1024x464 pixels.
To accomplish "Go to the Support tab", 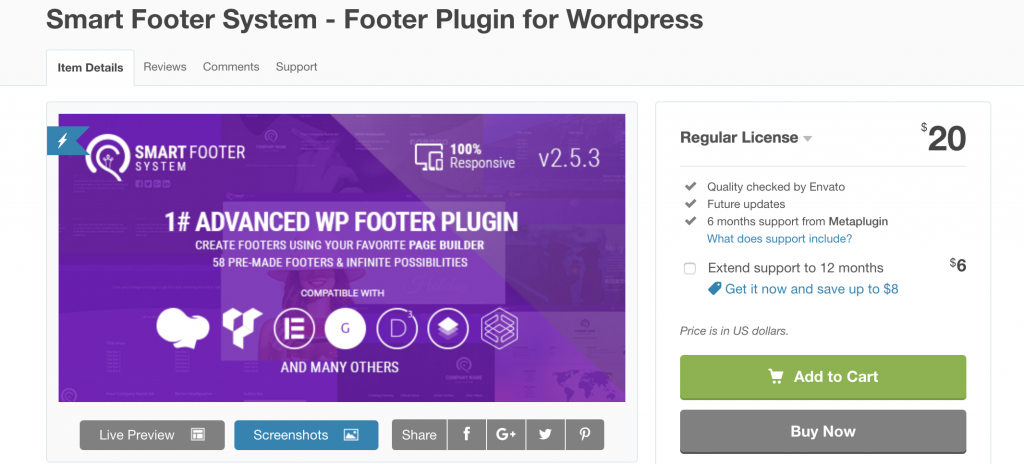I will point(296,67).
